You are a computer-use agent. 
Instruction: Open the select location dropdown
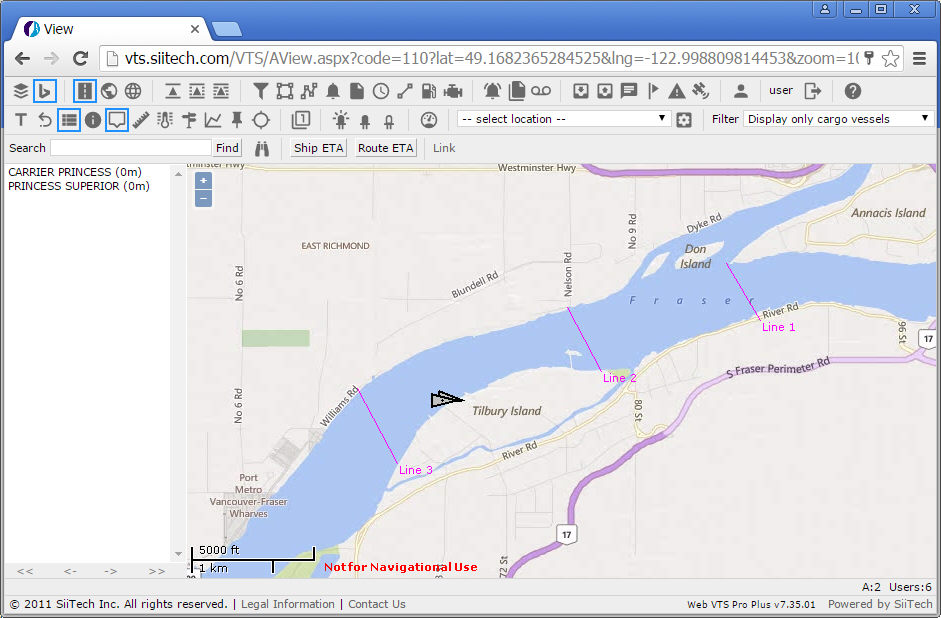click(x=563, y=119)
